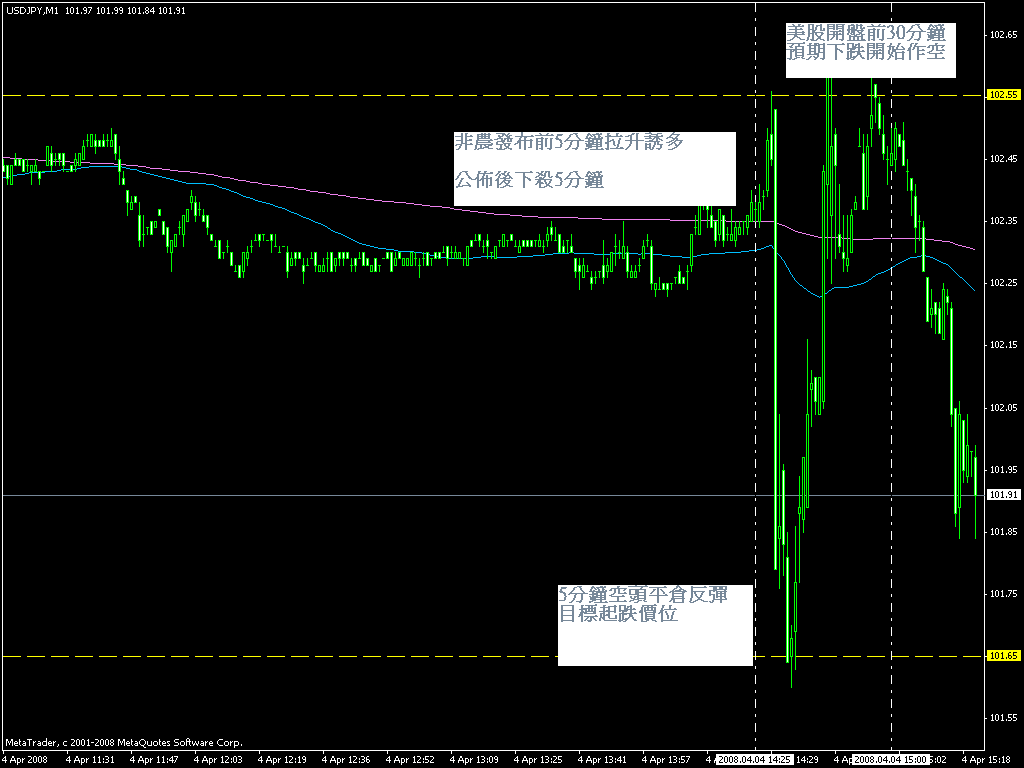Select the yellow 101.65 price label
The height and width of the screenshot is (768, 1024).
click(x=1004, y=656)
